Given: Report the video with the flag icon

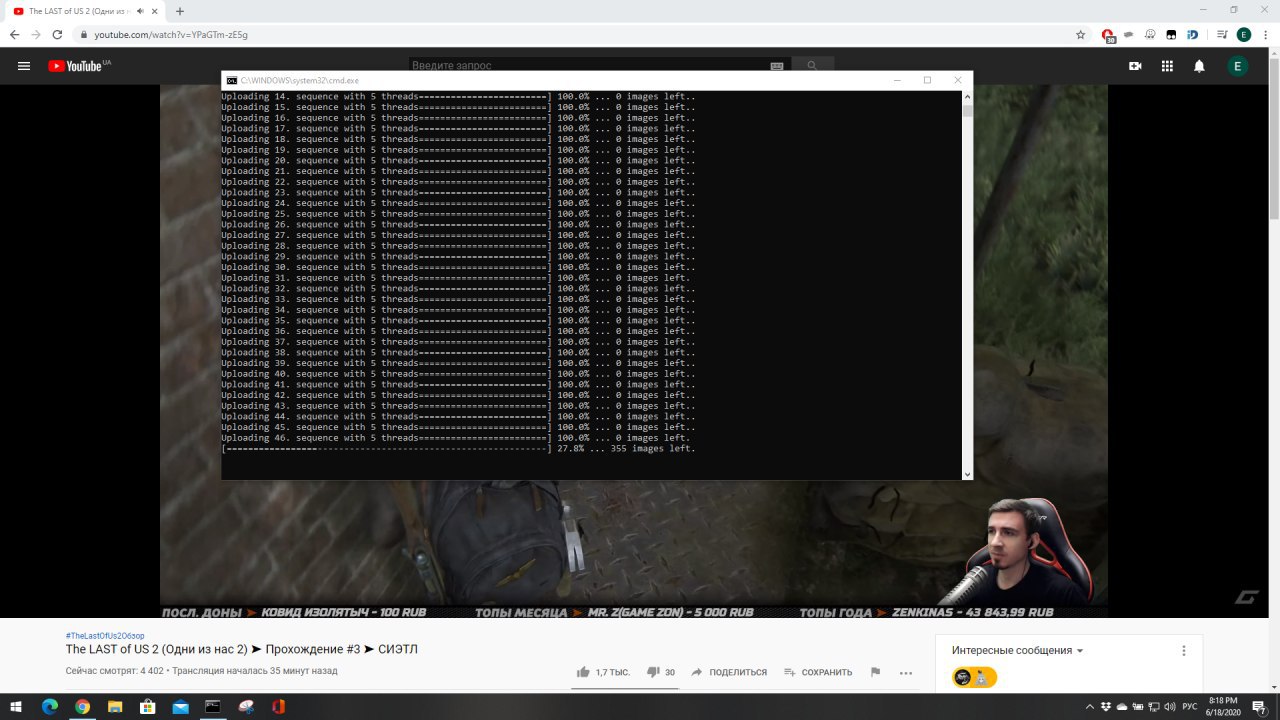Looking at the screenshot, I should pos(875,672).
